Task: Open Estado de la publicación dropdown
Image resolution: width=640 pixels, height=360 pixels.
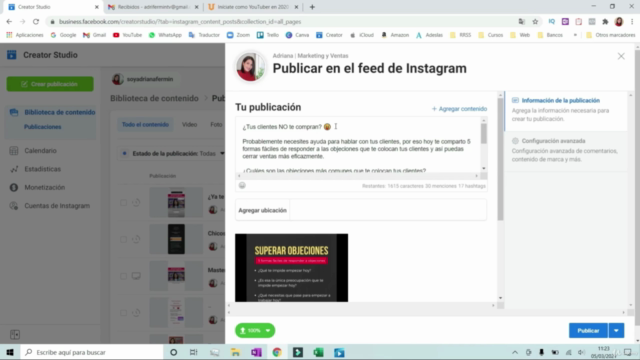Action: [x=173, y=153]
